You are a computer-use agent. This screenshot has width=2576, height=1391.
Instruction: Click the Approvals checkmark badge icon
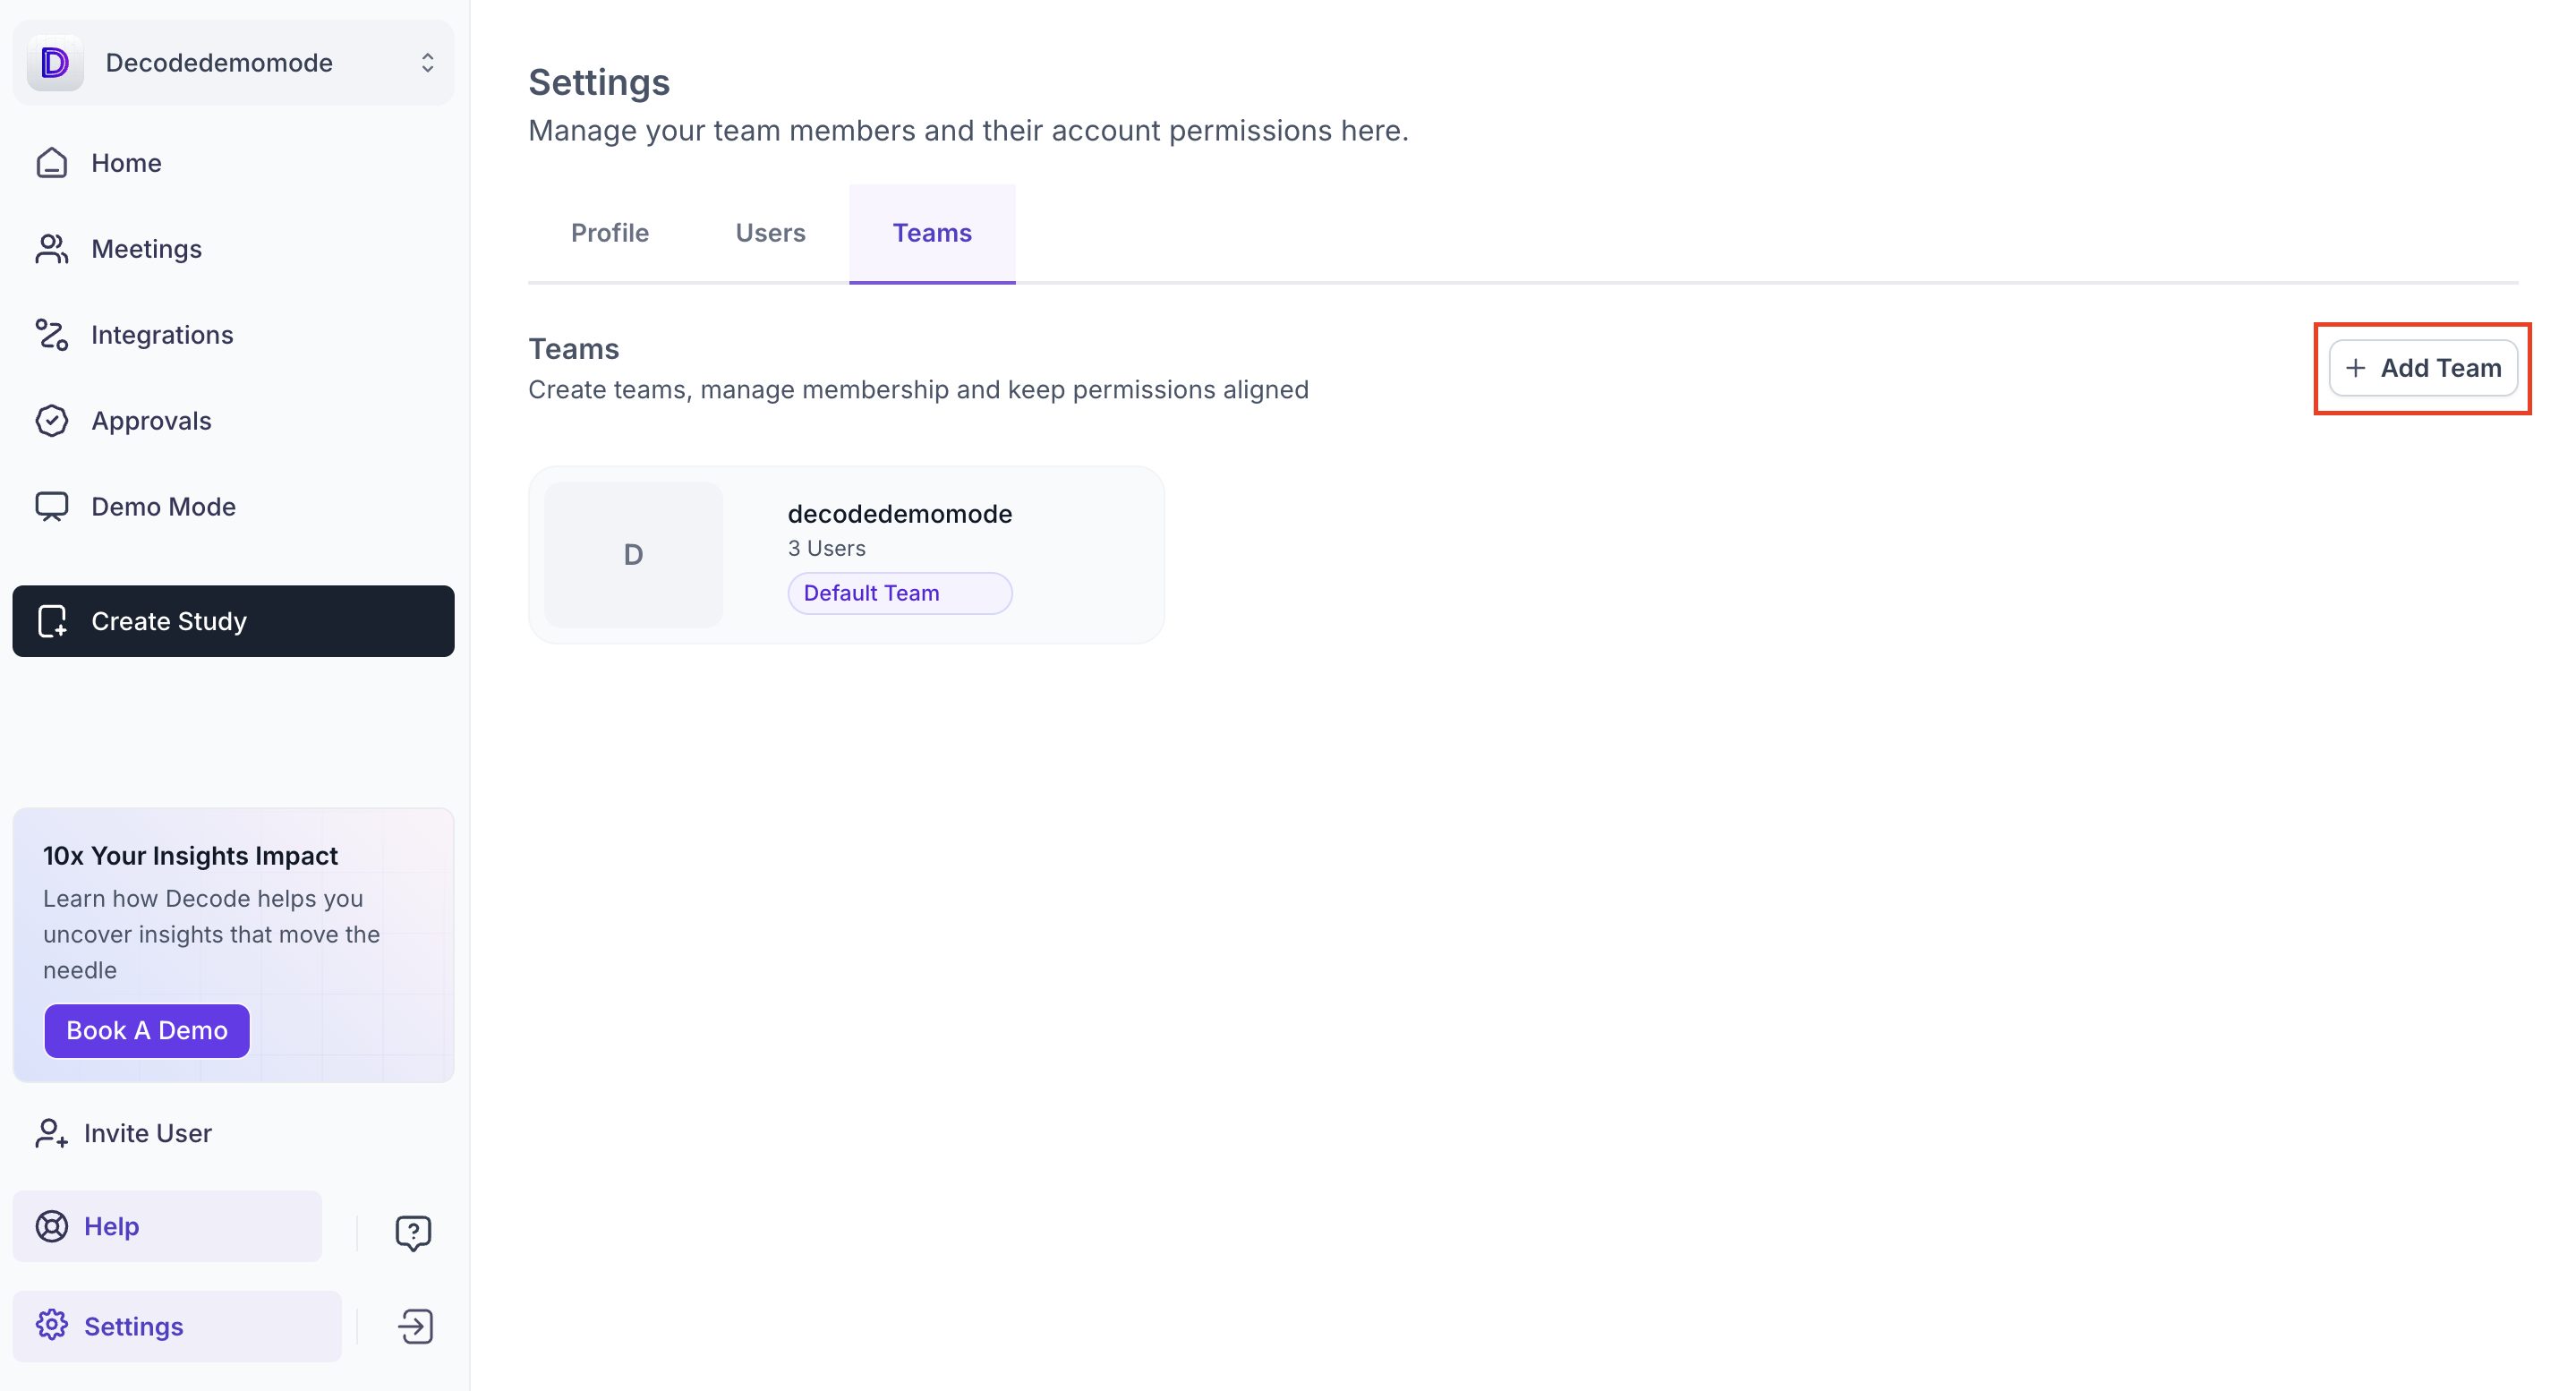52,421
